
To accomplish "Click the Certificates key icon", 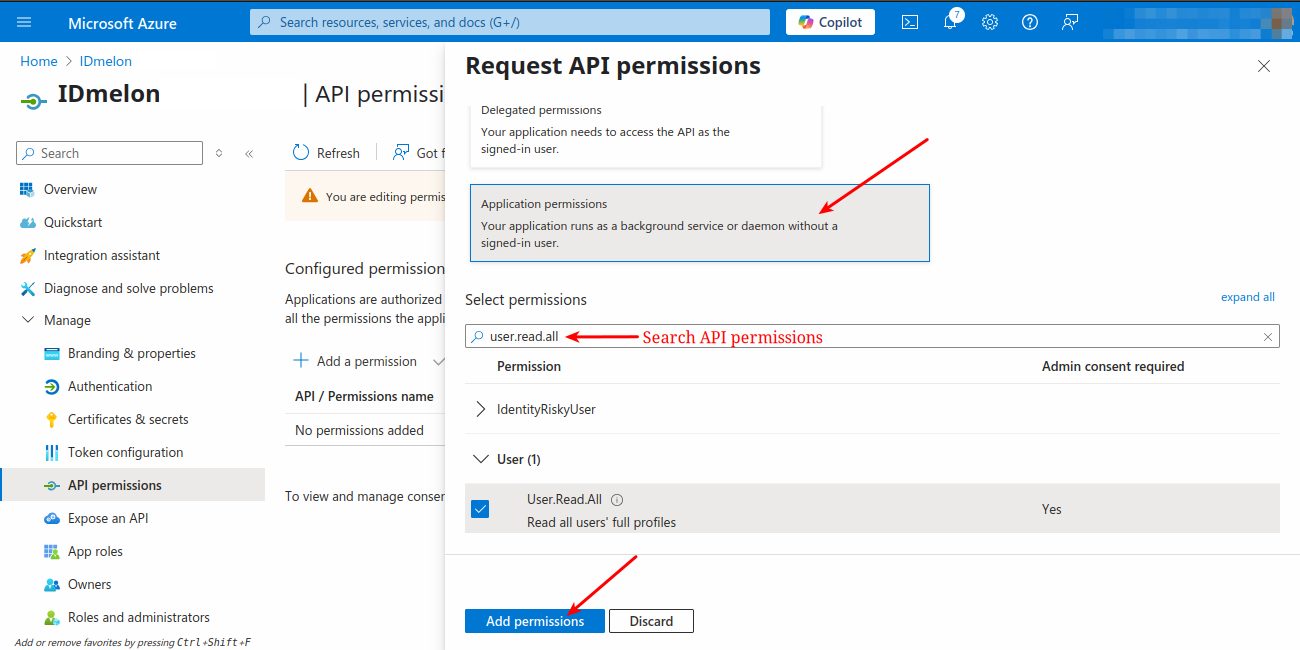I will (51, 419).
